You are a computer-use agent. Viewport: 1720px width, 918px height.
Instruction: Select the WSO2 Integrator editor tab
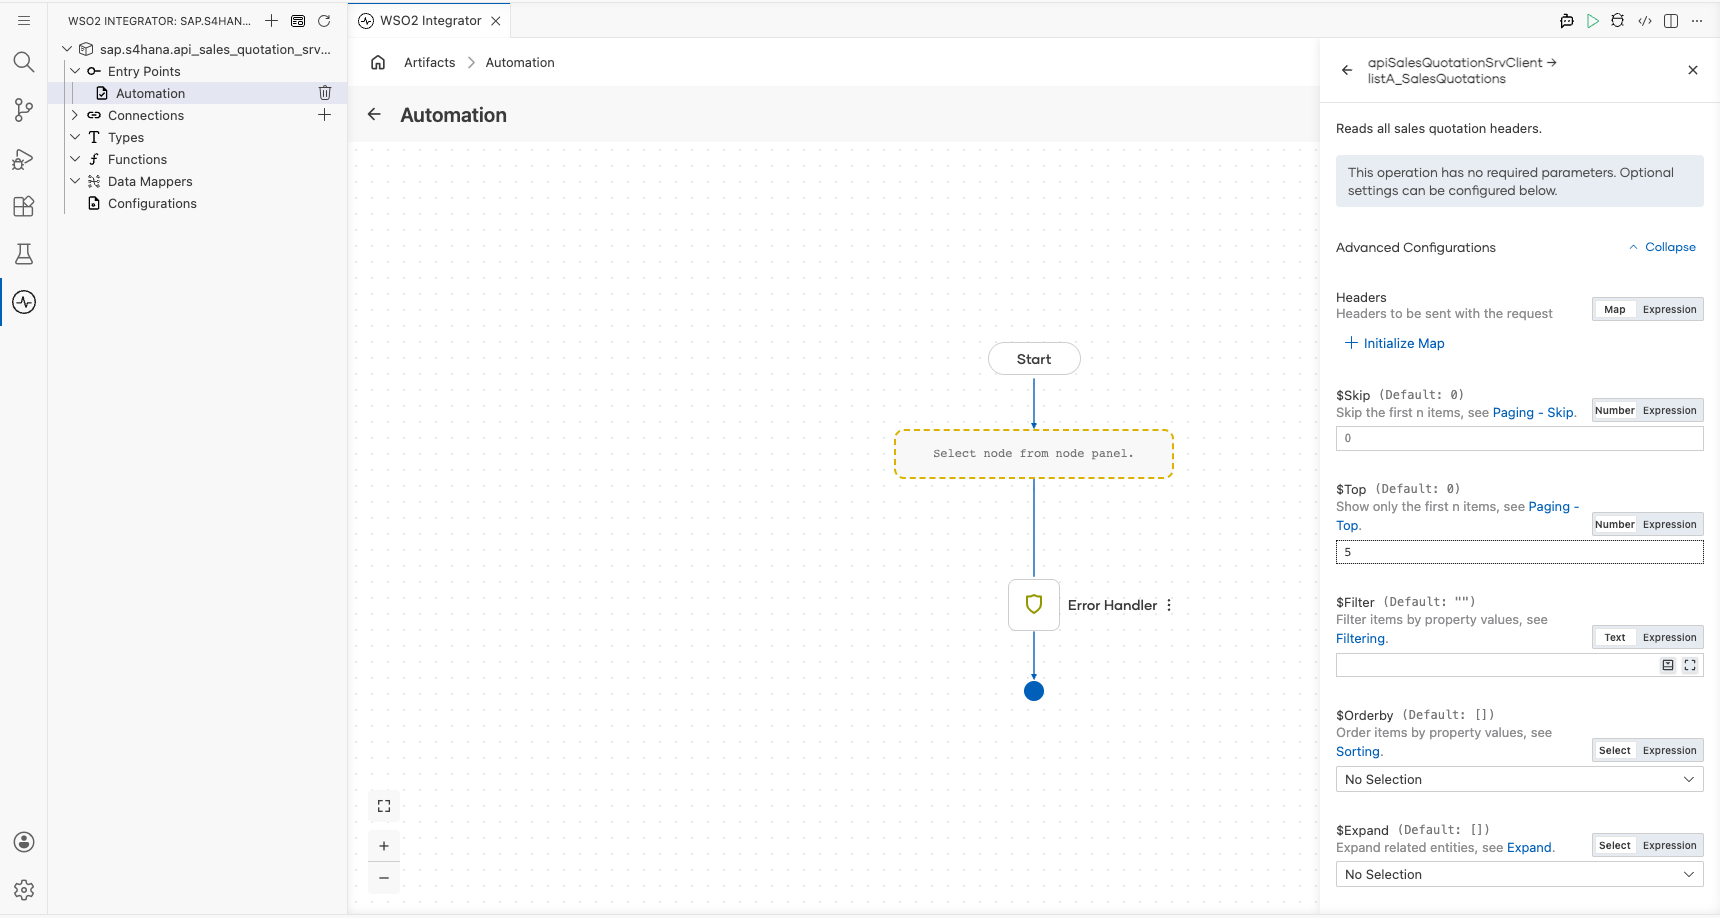click(x=430, y=21)
